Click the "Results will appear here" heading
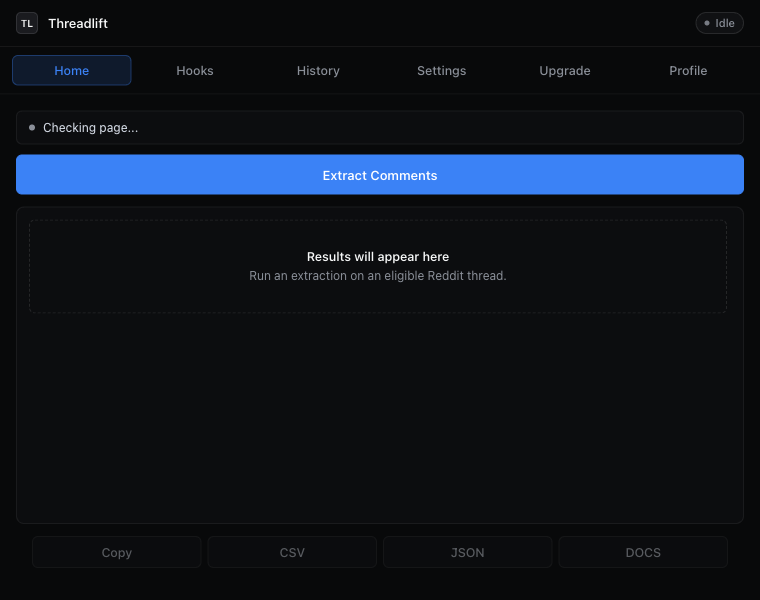This screenshot has height=600, width=760. (378, 256)
